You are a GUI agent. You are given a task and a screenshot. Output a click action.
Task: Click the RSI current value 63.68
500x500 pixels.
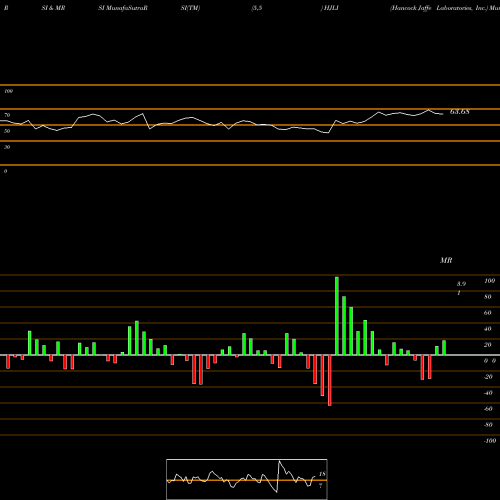(460, 112)
